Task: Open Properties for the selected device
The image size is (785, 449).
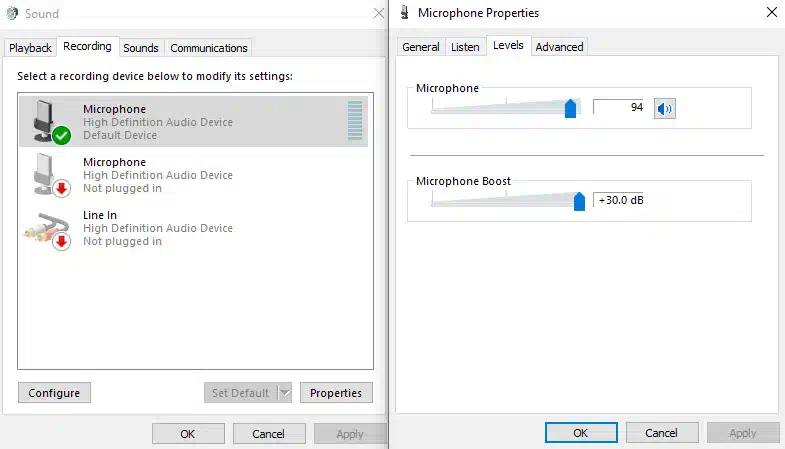Action: coord(335,393)
